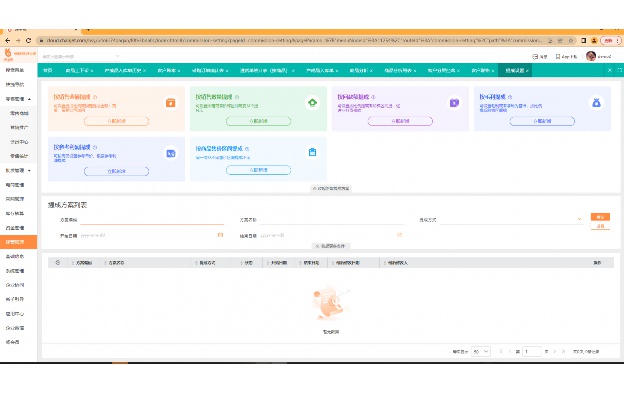Viewport: 624px width, 393px height.
Task: Bookmark this page with the star icon
Action: point(570,40)
